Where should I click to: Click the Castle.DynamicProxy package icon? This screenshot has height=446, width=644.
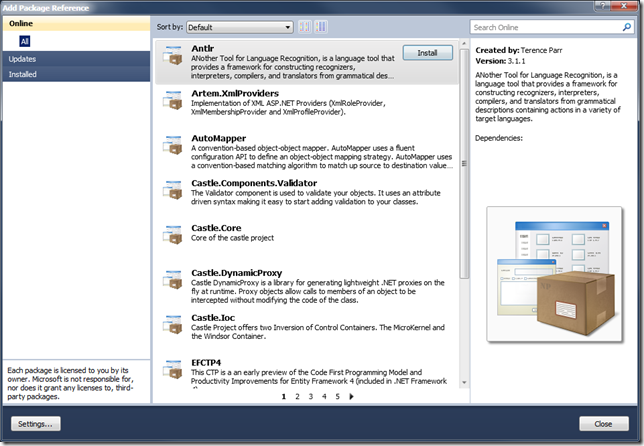click(172, 279)
